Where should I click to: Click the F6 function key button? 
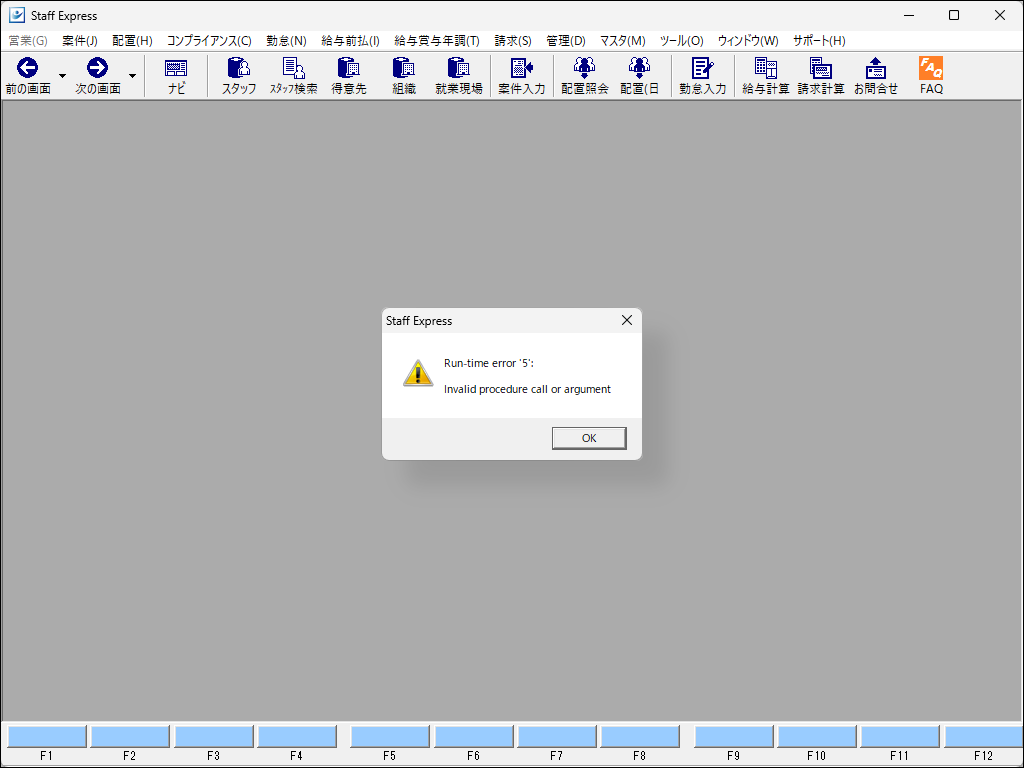[473, 737]
